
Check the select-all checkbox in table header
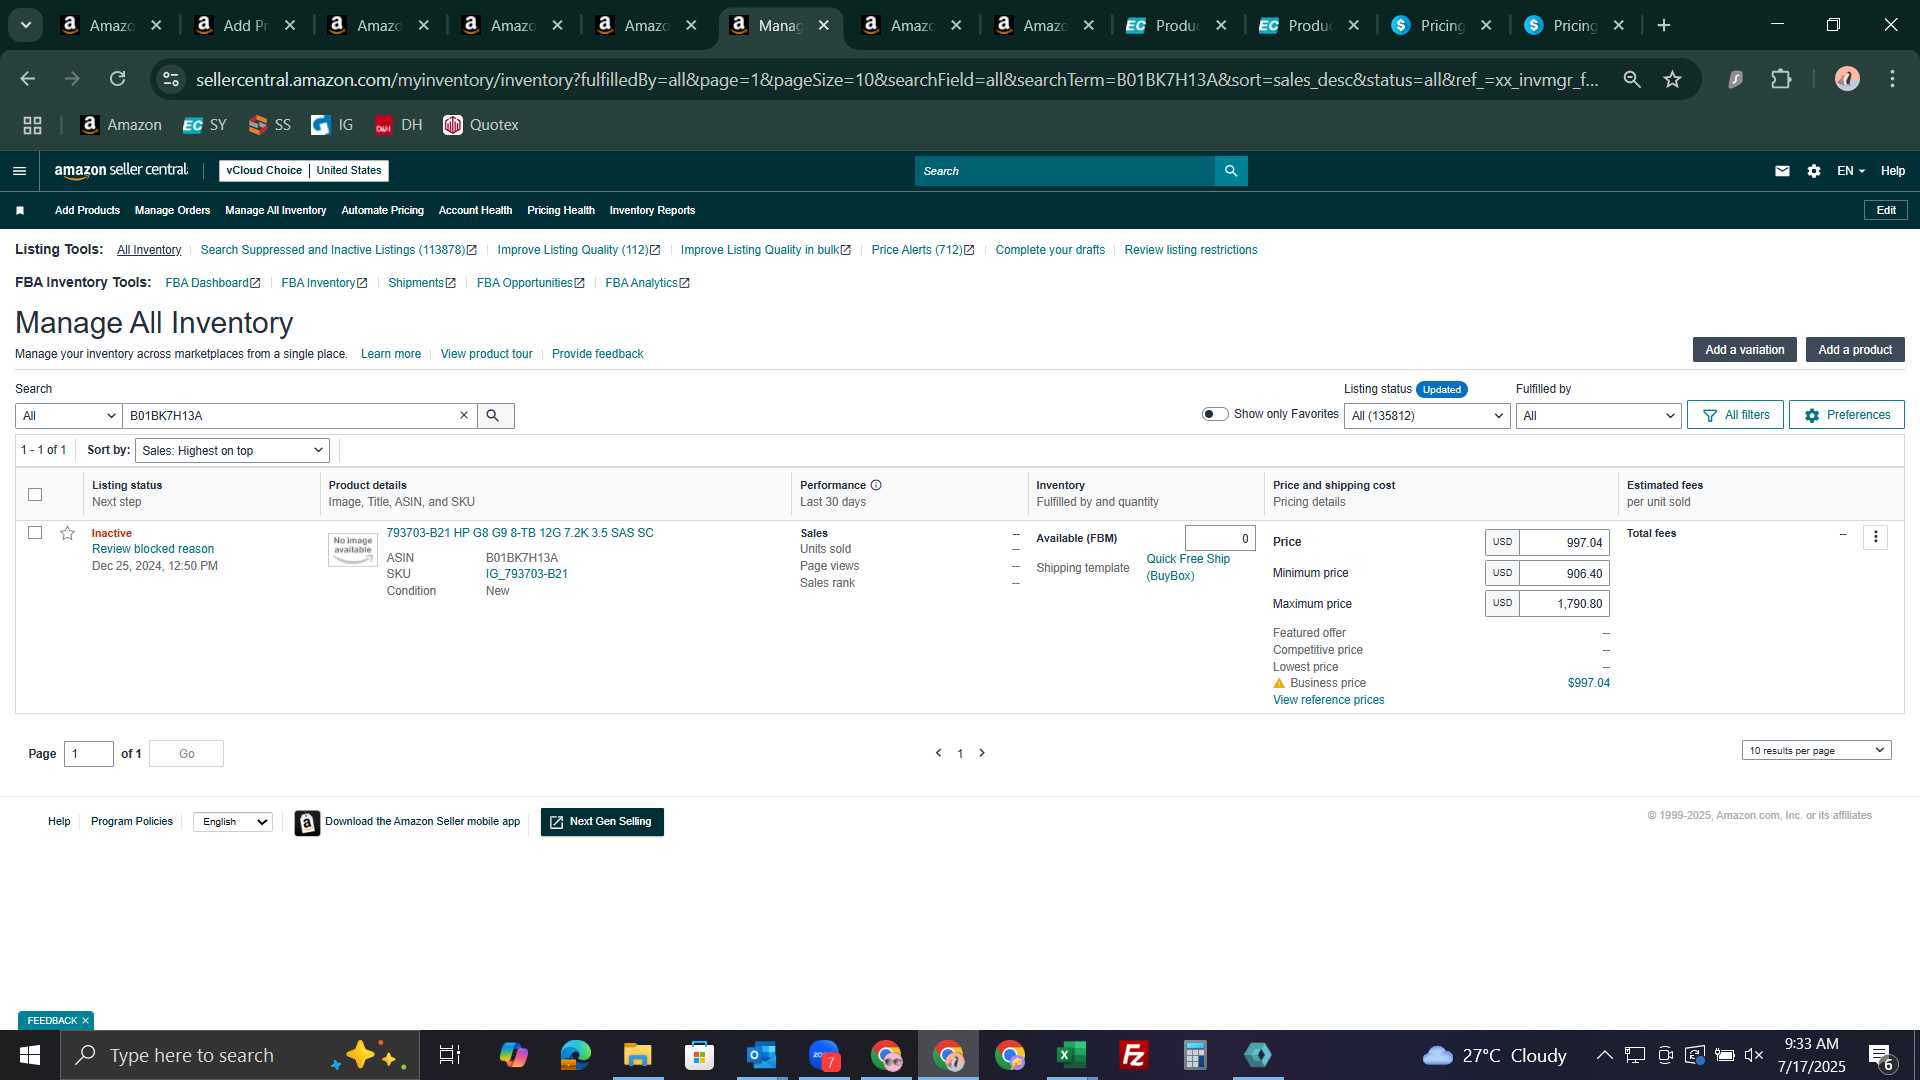[x=35, y=494]
